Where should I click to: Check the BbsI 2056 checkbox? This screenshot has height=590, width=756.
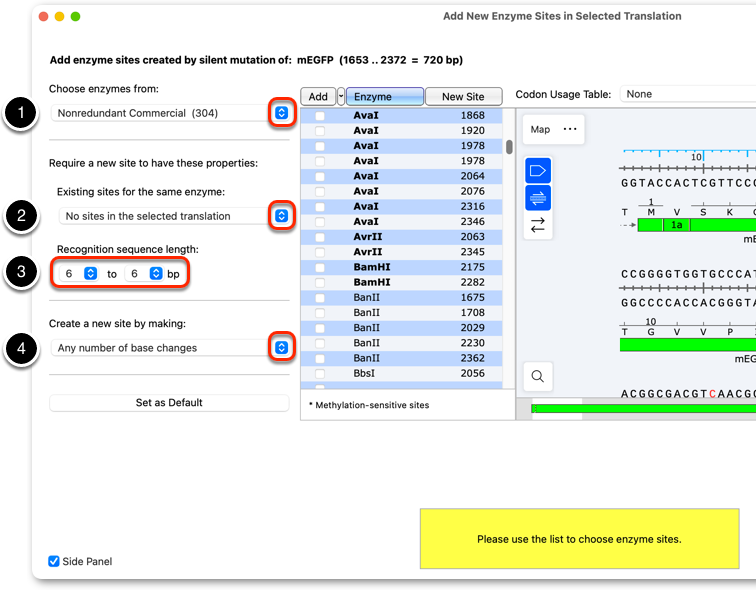click(x=320, y=374)
